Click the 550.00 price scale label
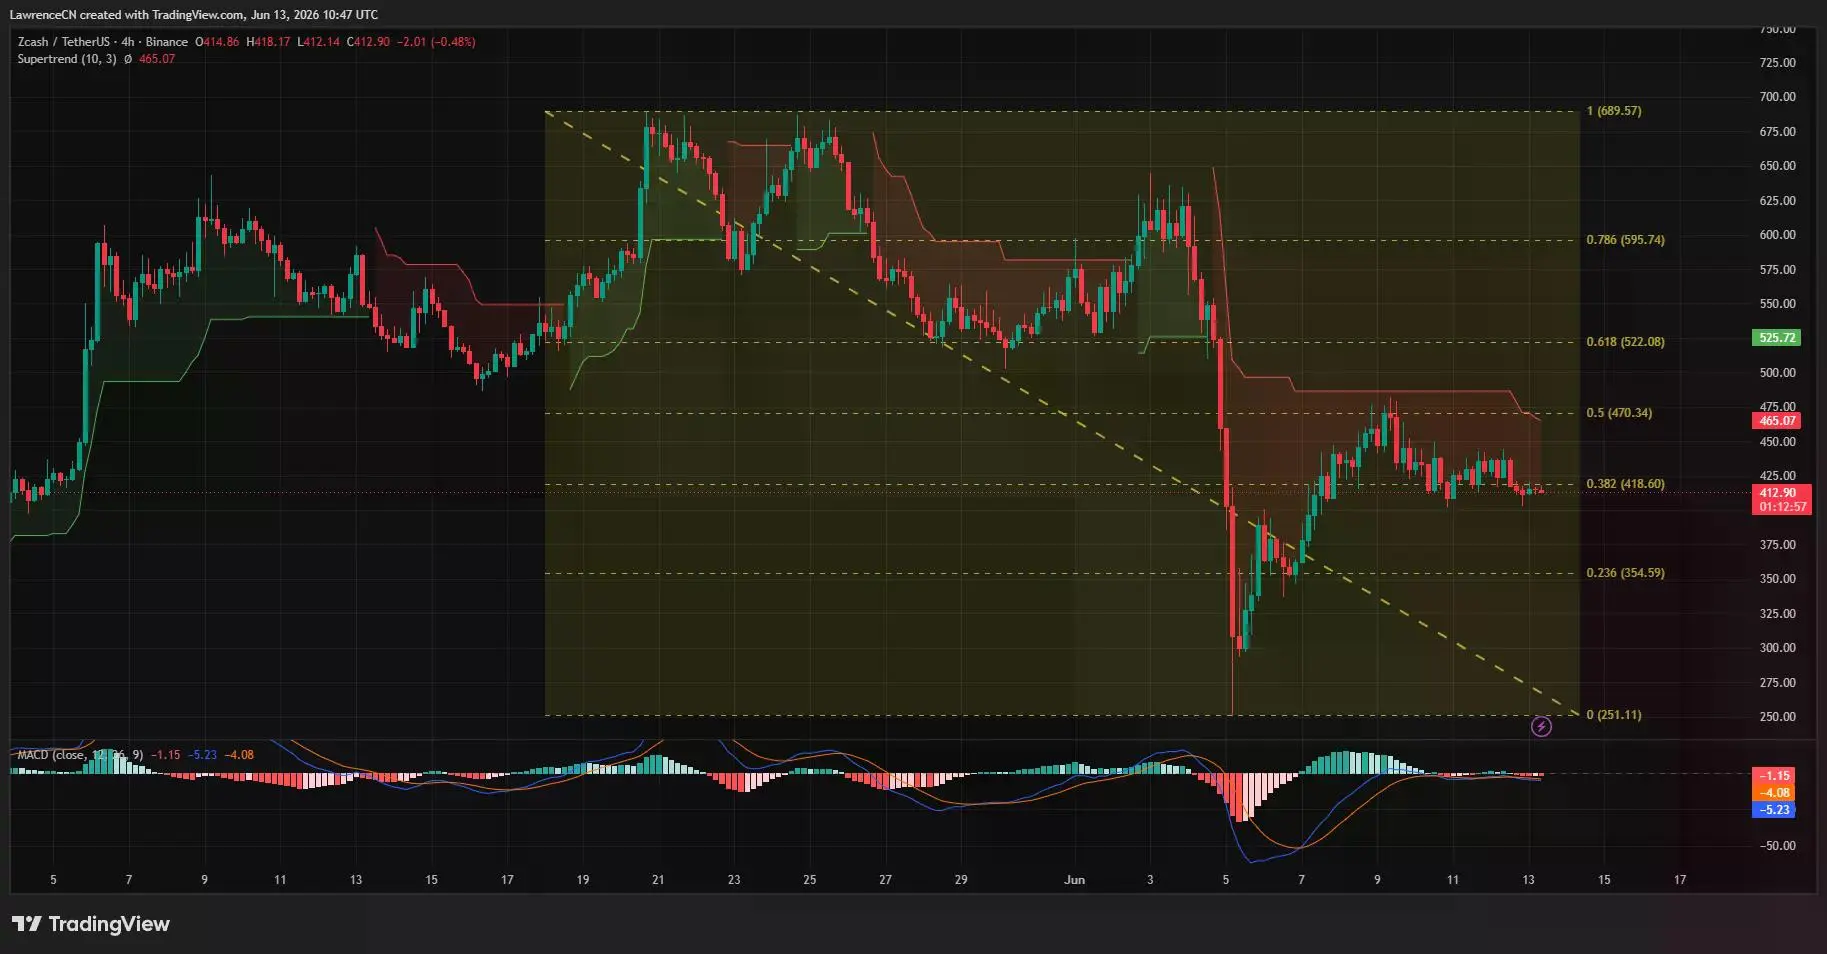The height and width of the screenshot is (954, 1827). pyautogui.click(x=1777, y=304)
